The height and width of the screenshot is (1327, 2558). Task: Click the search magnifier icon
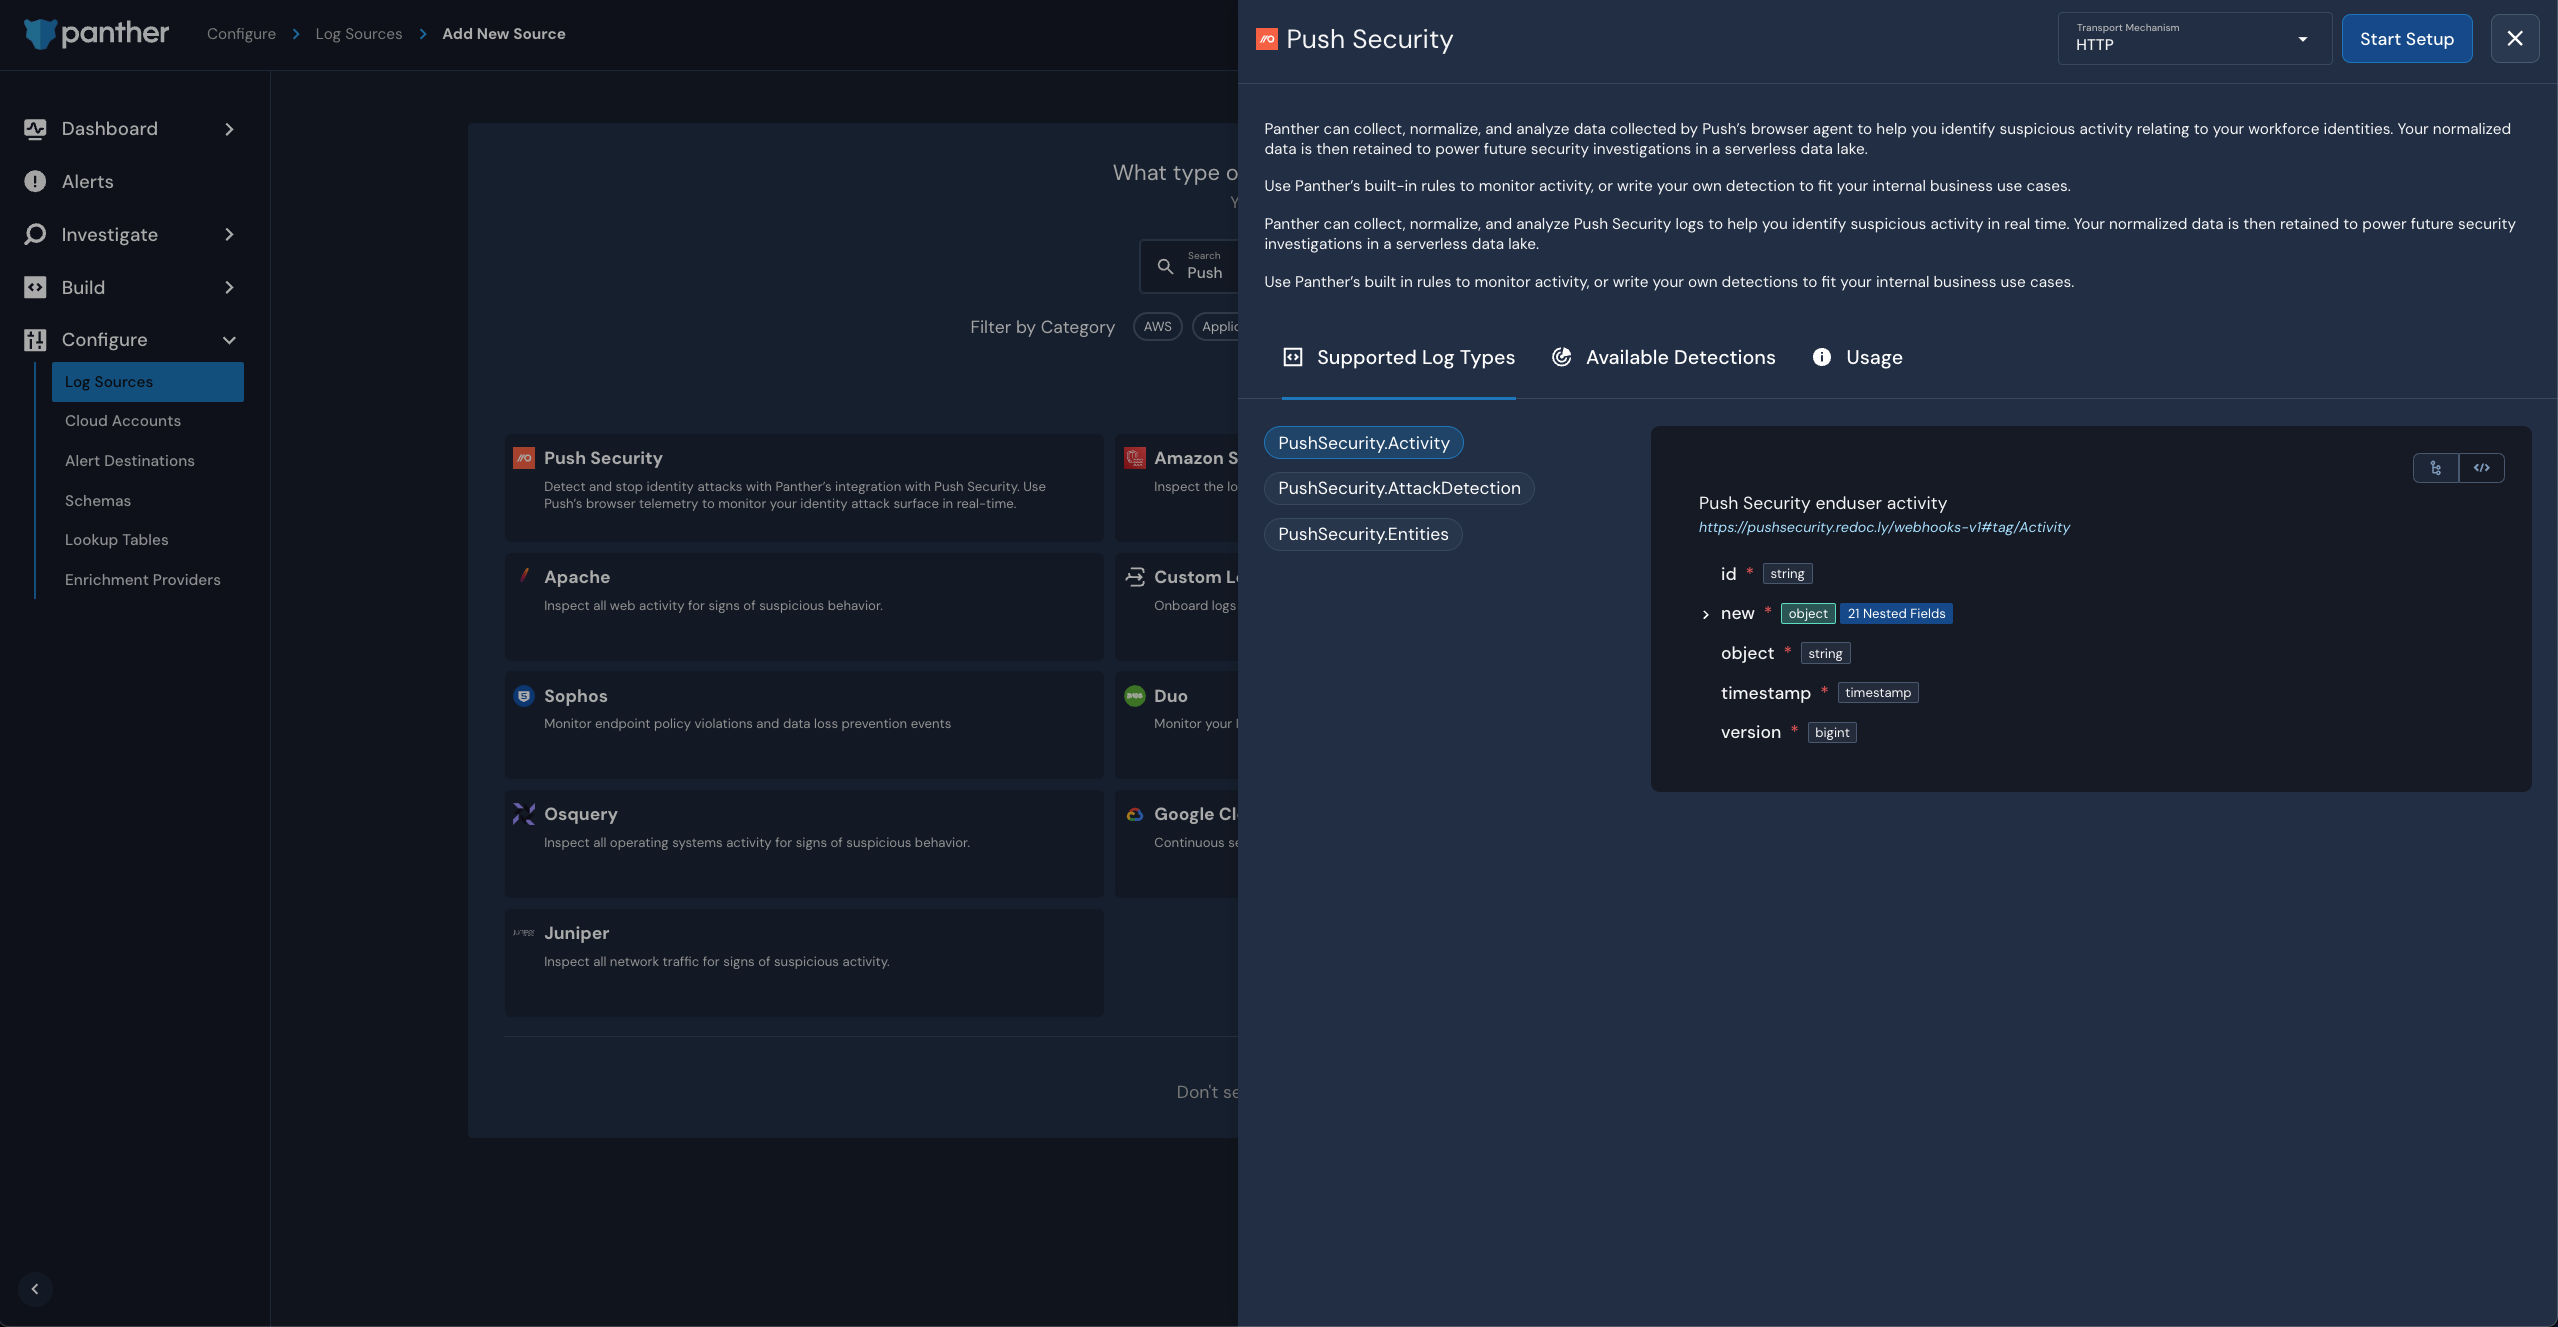pos(1165,266)
